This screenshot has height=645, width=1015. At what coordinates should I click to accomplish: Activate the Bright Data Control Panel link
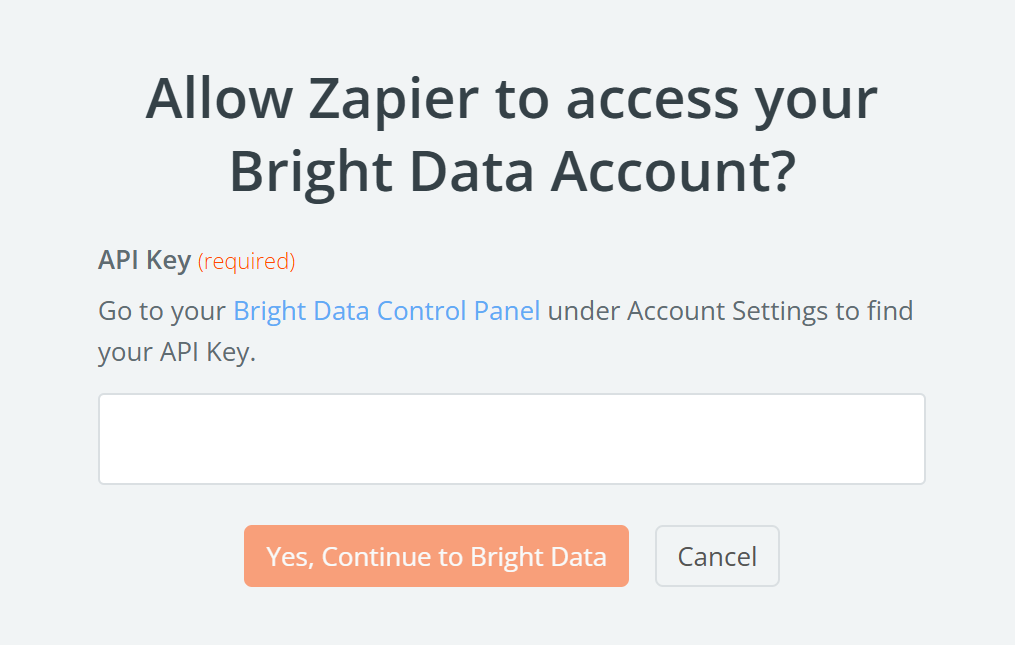pyautogui.click(x=386, y=311)
